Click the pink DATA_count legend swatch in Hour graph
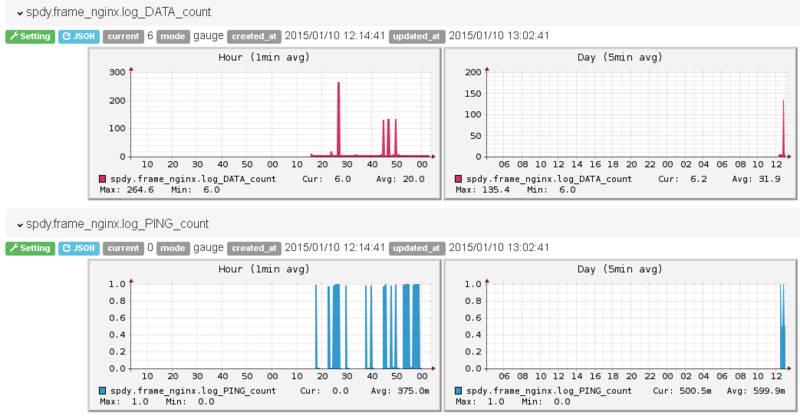 [102, 179]
